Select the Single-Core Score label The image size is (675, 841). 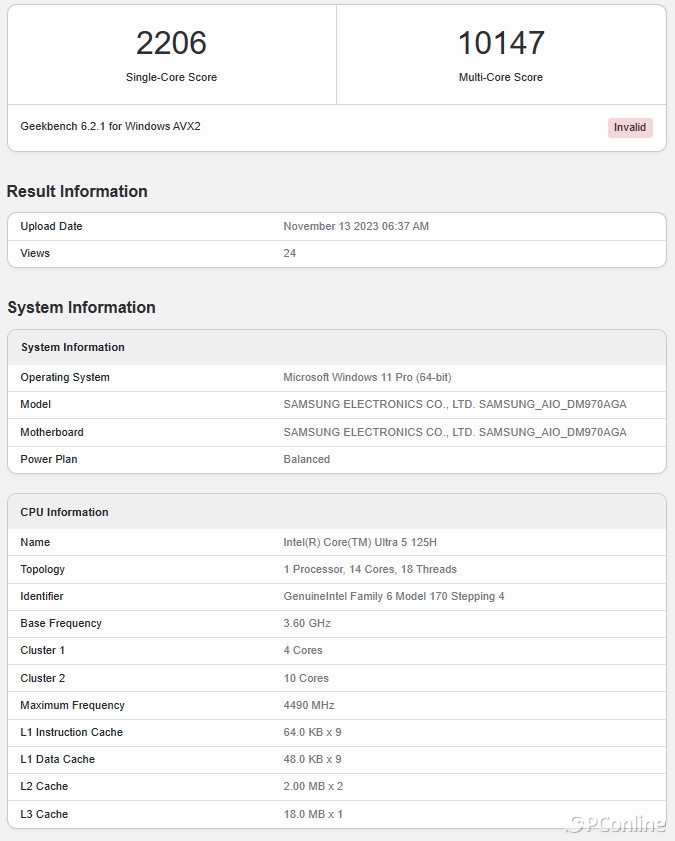(x=171, y=77)
